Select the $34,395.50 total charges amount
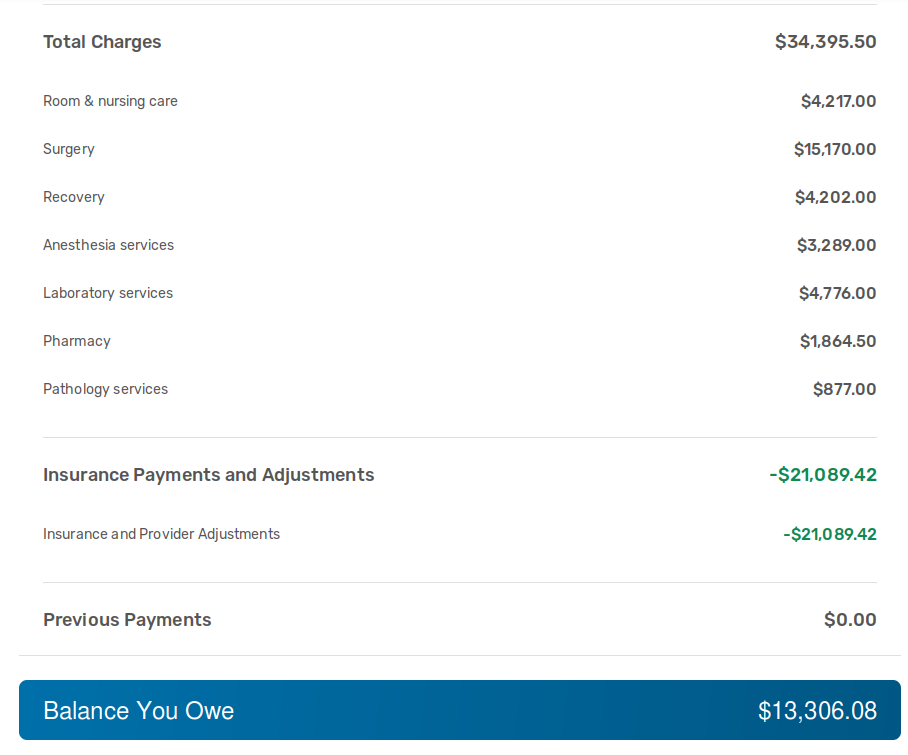The height and width of the screenshot is (755, 908). click(x=825, y=42)
